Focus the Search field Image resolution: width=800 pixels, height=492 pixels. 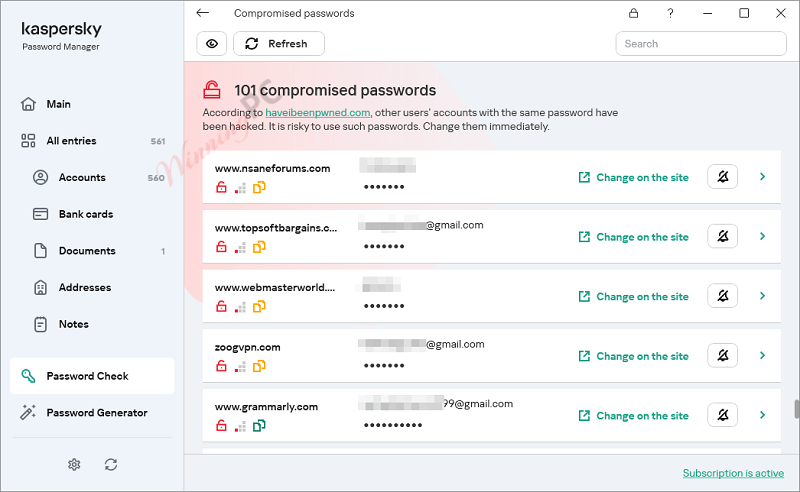[x=701, y=43]
